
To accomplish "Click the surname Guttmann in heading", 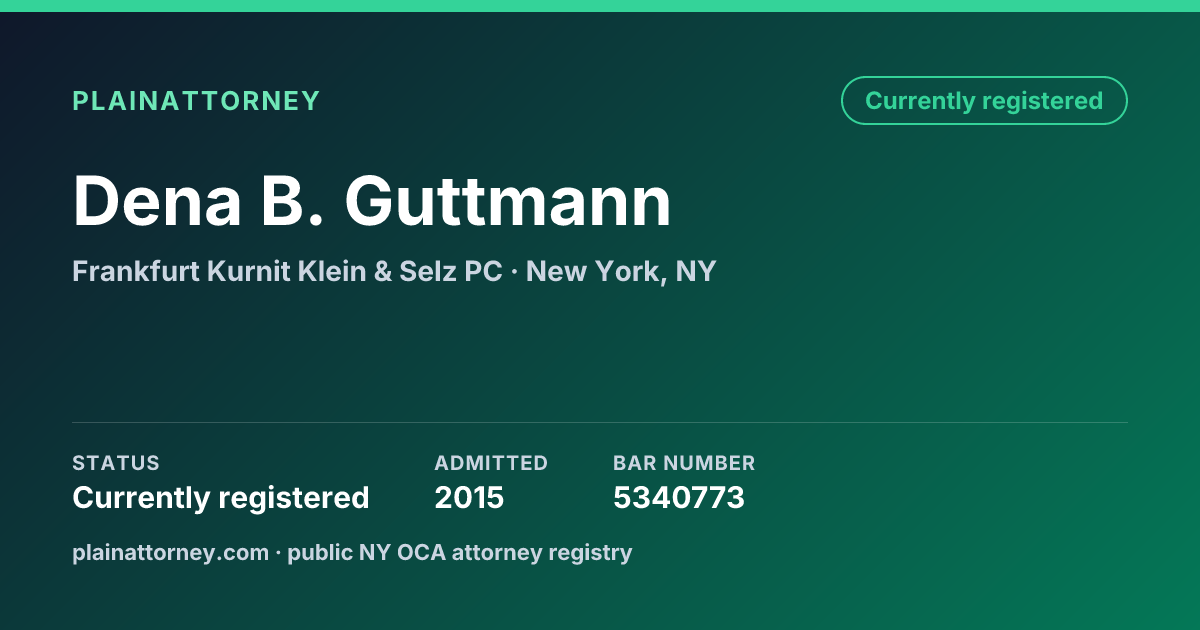I will pyautogui.click(x=508, y=201).
